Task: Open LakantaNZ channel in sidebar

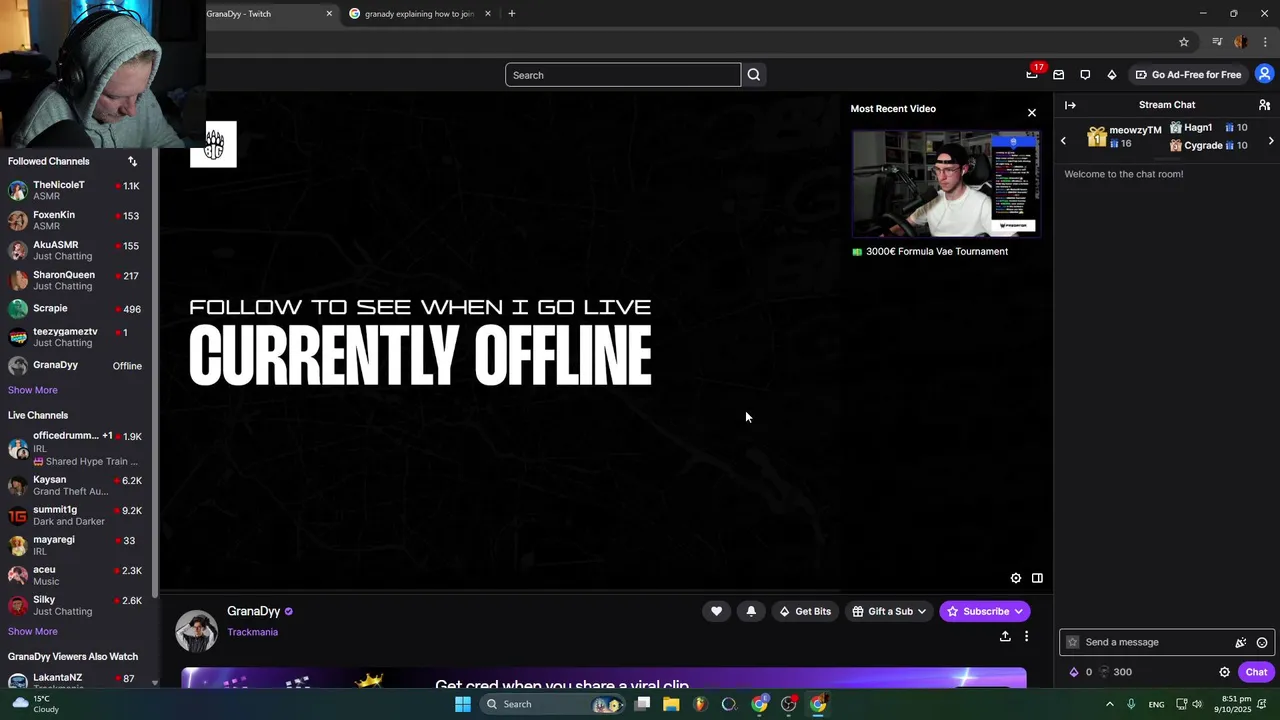Action: [76, 681]
